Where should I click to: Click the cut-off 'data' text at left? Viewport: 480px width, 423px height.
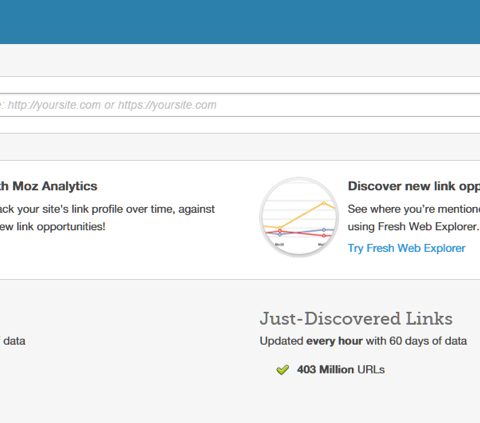click(x=13, y=341)
